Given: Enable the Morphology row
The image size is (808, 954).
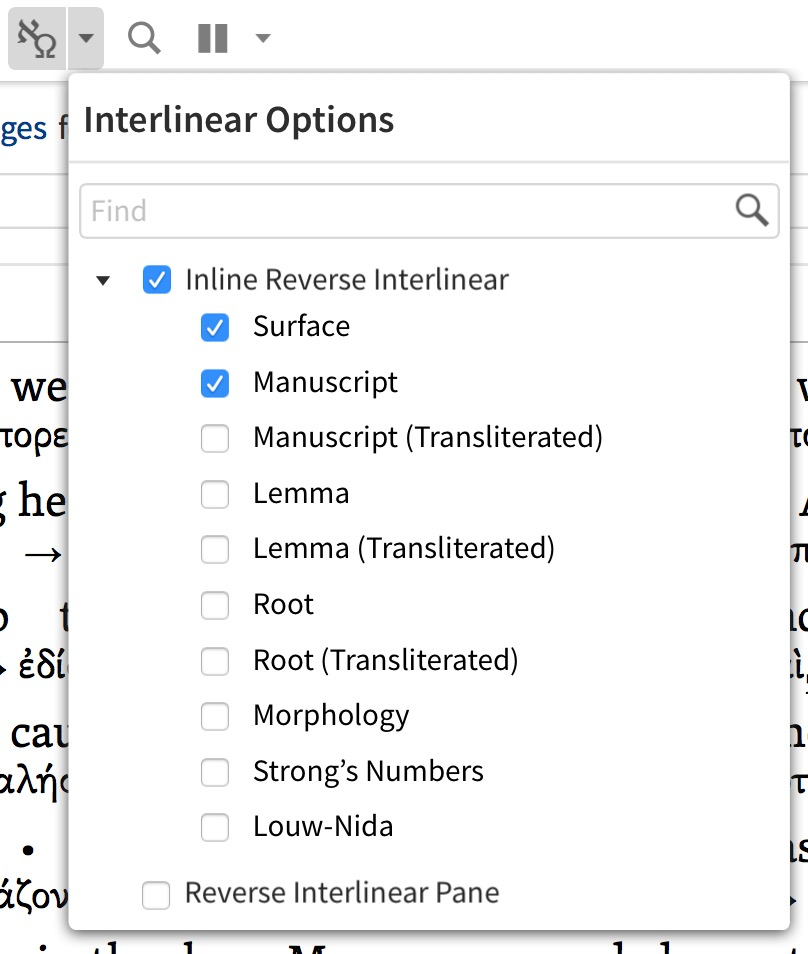Looking at the screenshot, I should (214, 715).
